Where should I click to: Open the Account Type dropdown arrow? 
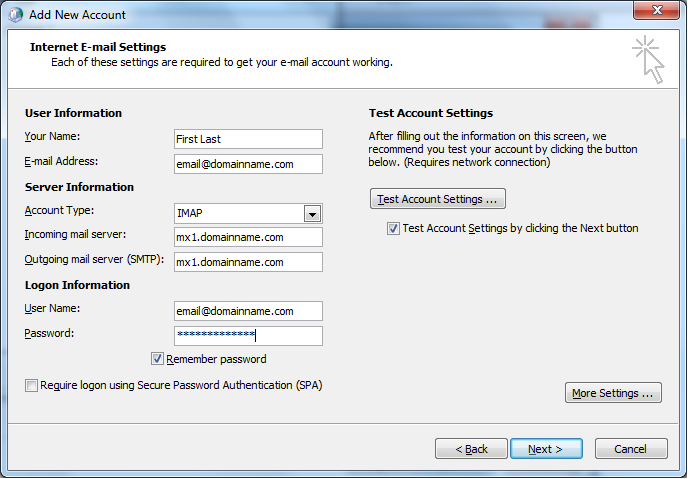[x=312, y=213]
